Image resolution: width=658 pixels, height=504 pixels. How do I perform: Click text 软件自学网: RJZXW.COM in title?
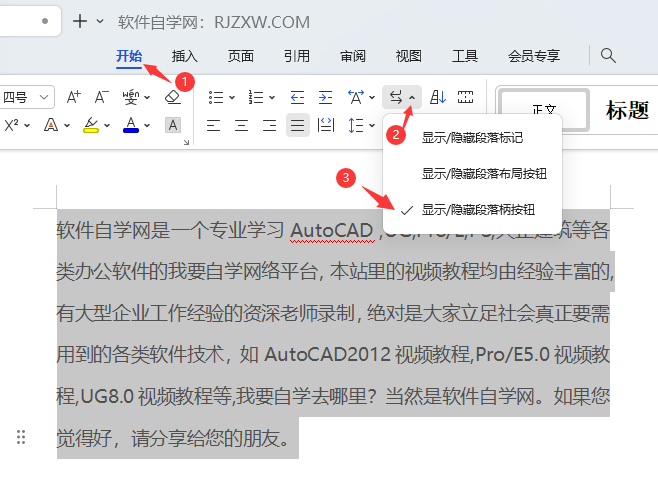[x=214, y=22]
